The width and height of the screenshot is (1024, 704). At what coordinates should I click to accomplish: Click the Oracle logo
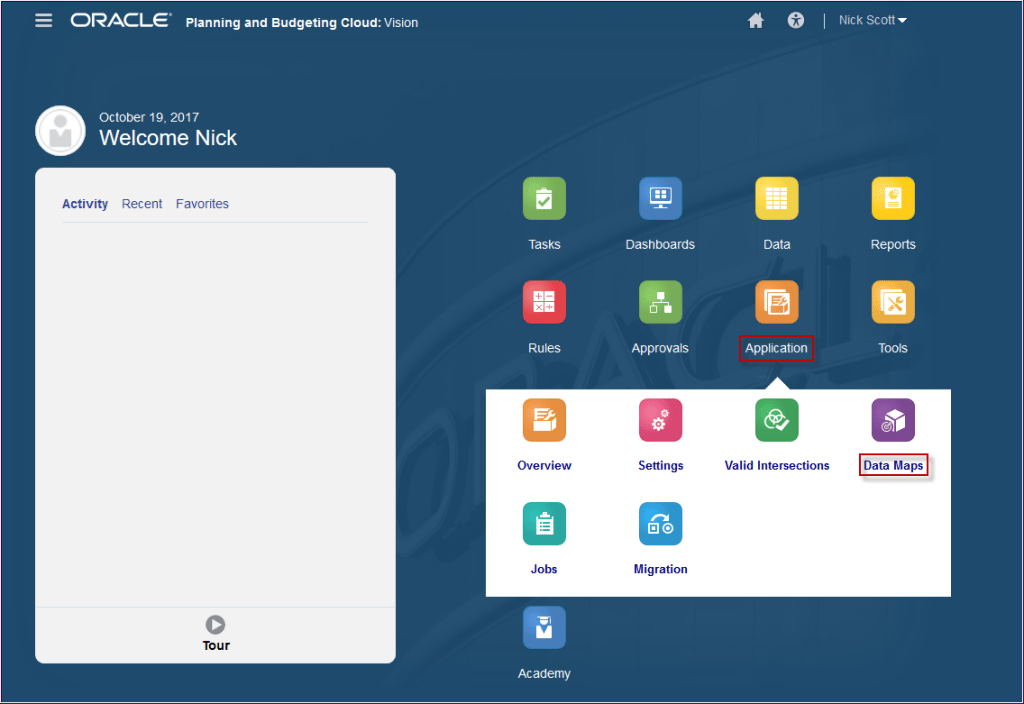[x=121, y=20]
